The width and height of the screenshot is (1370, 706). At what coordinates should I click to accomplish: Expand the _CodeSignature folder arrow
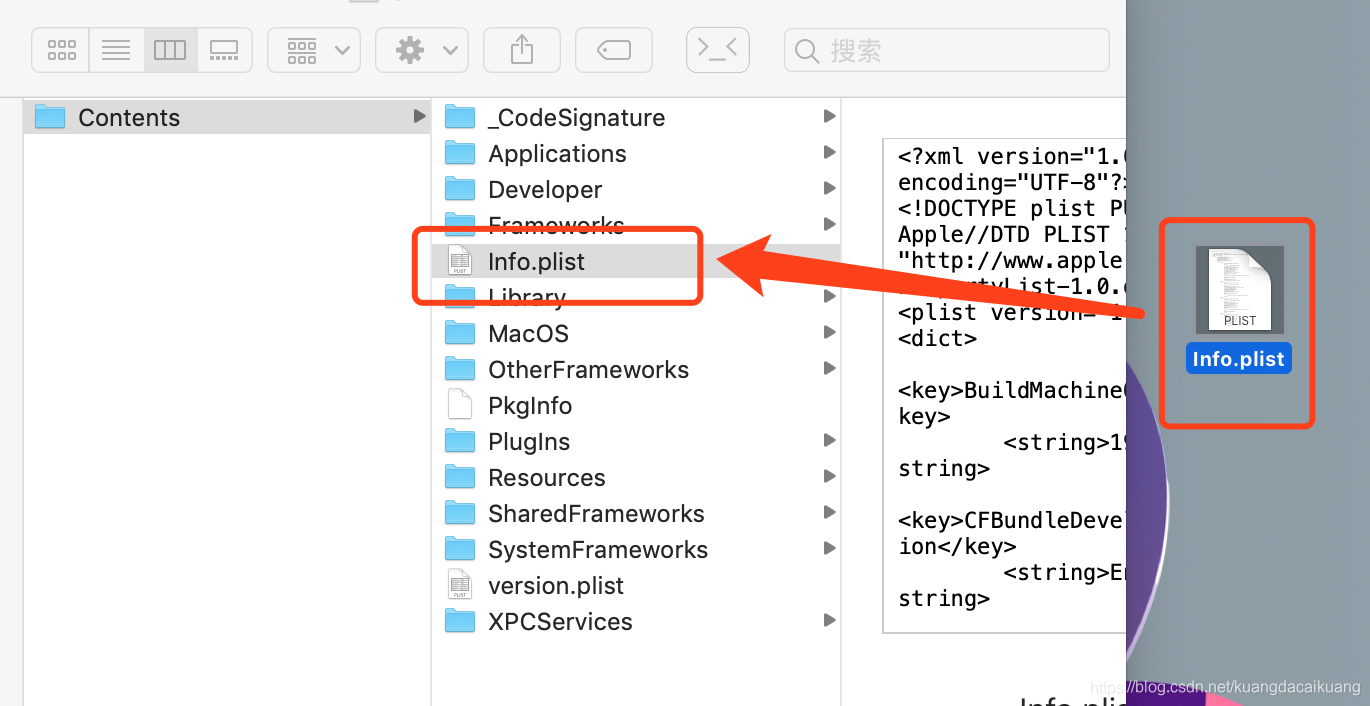click(829, 116)
